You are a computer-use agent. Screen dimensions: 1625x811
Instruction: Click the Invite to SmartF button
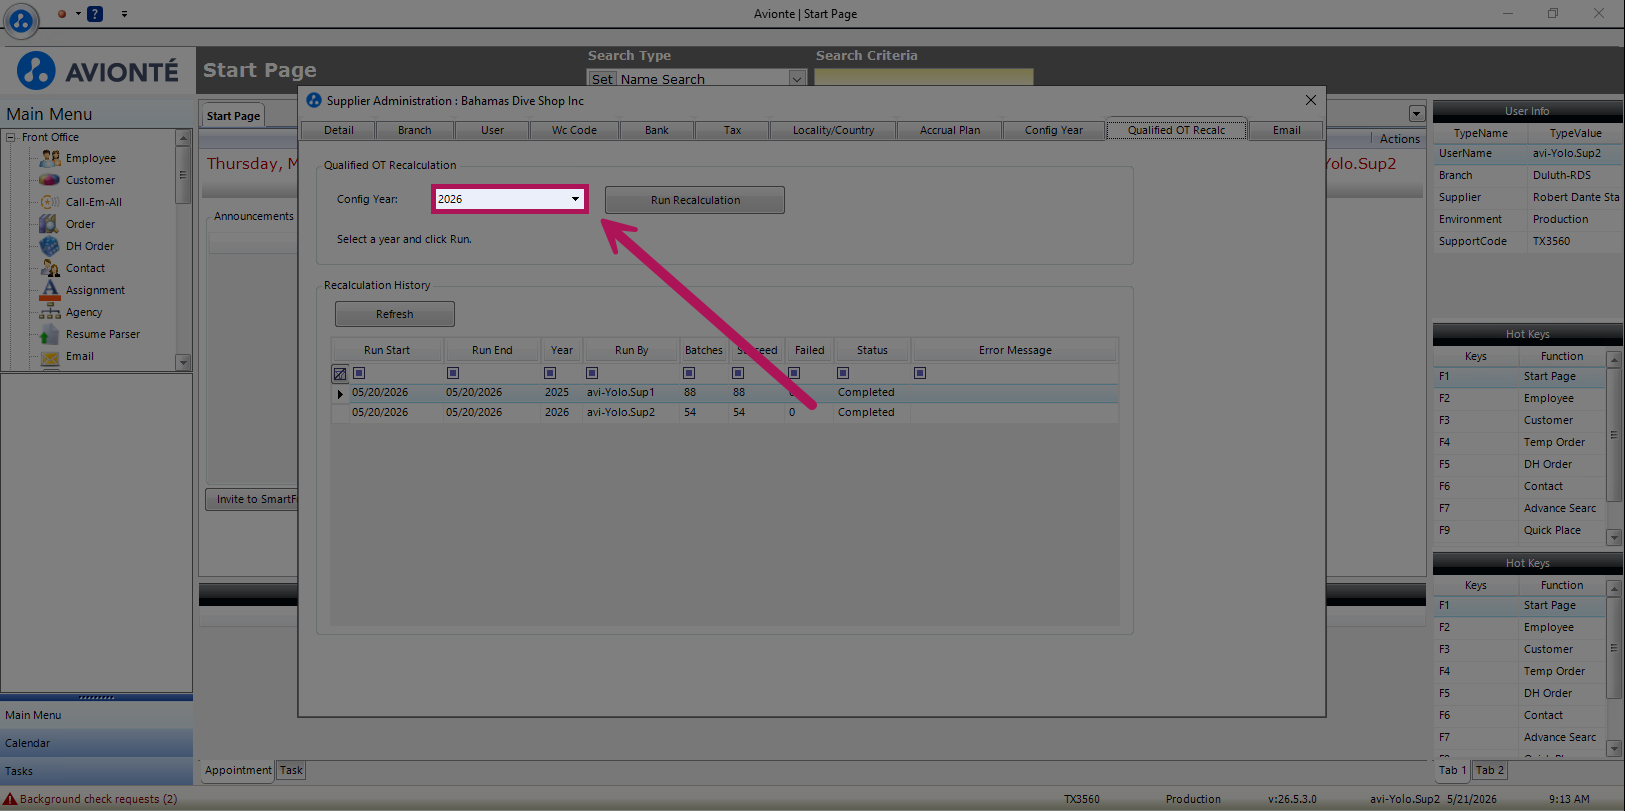point(252,499)
